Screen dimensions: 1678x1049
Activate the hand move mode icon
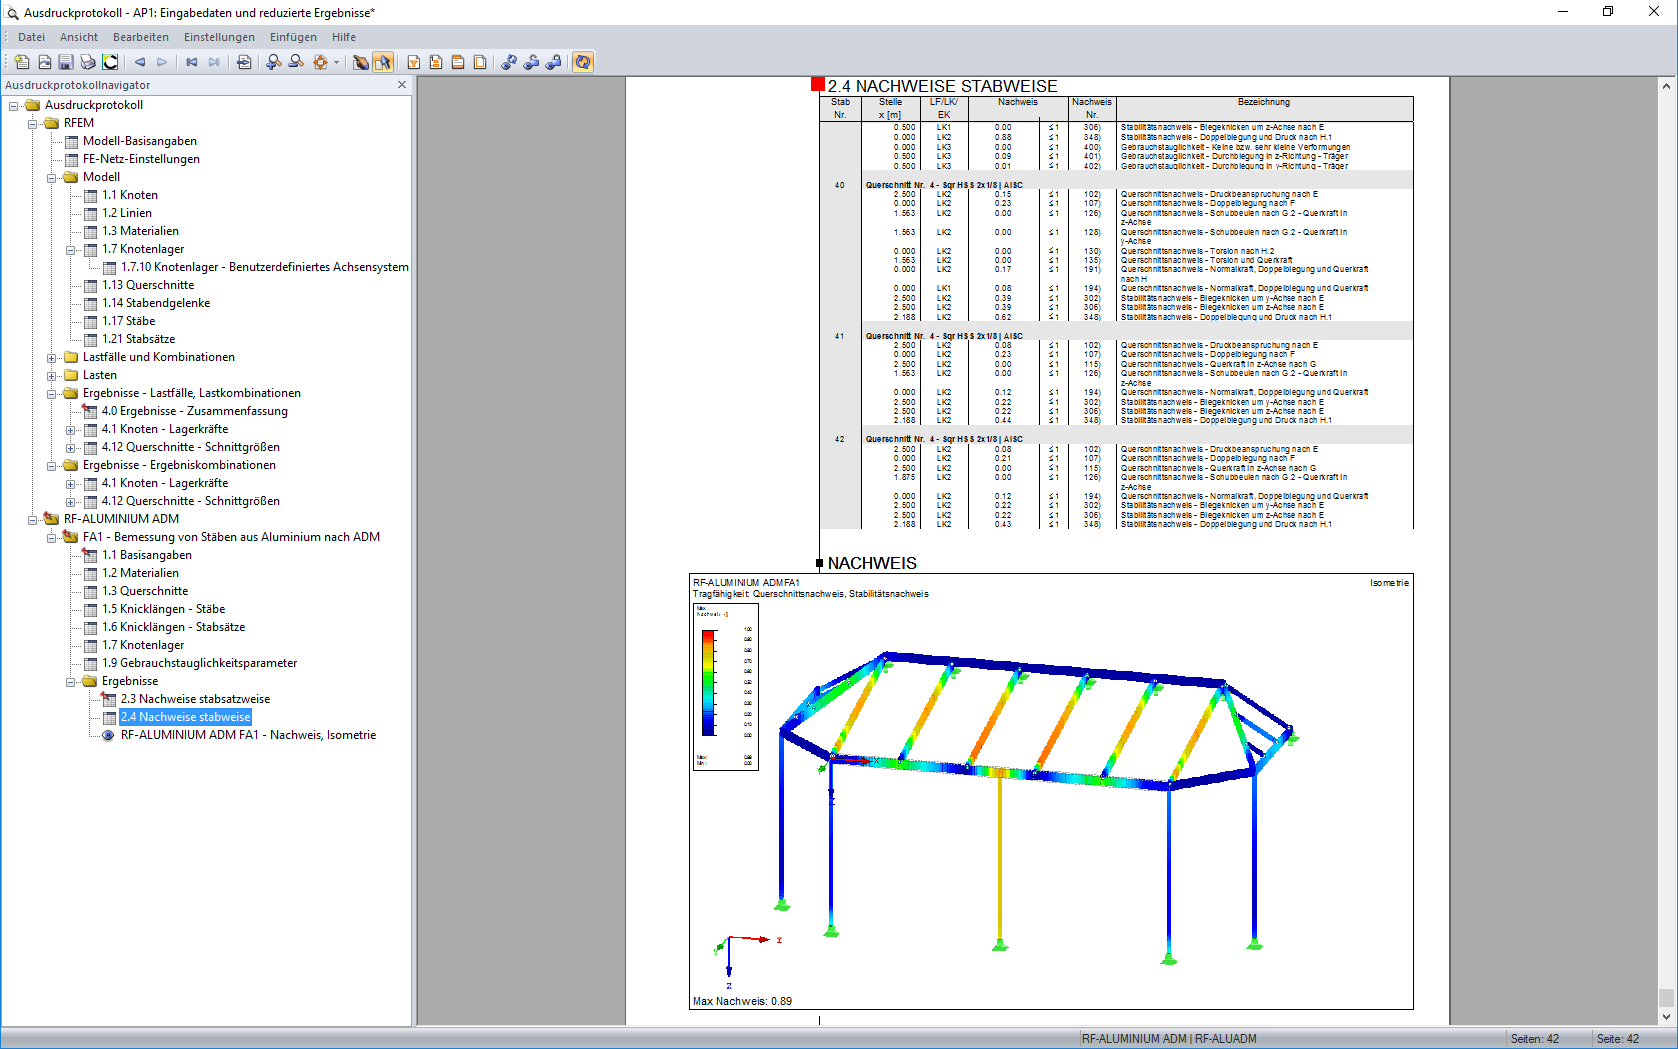click(361, 62)
